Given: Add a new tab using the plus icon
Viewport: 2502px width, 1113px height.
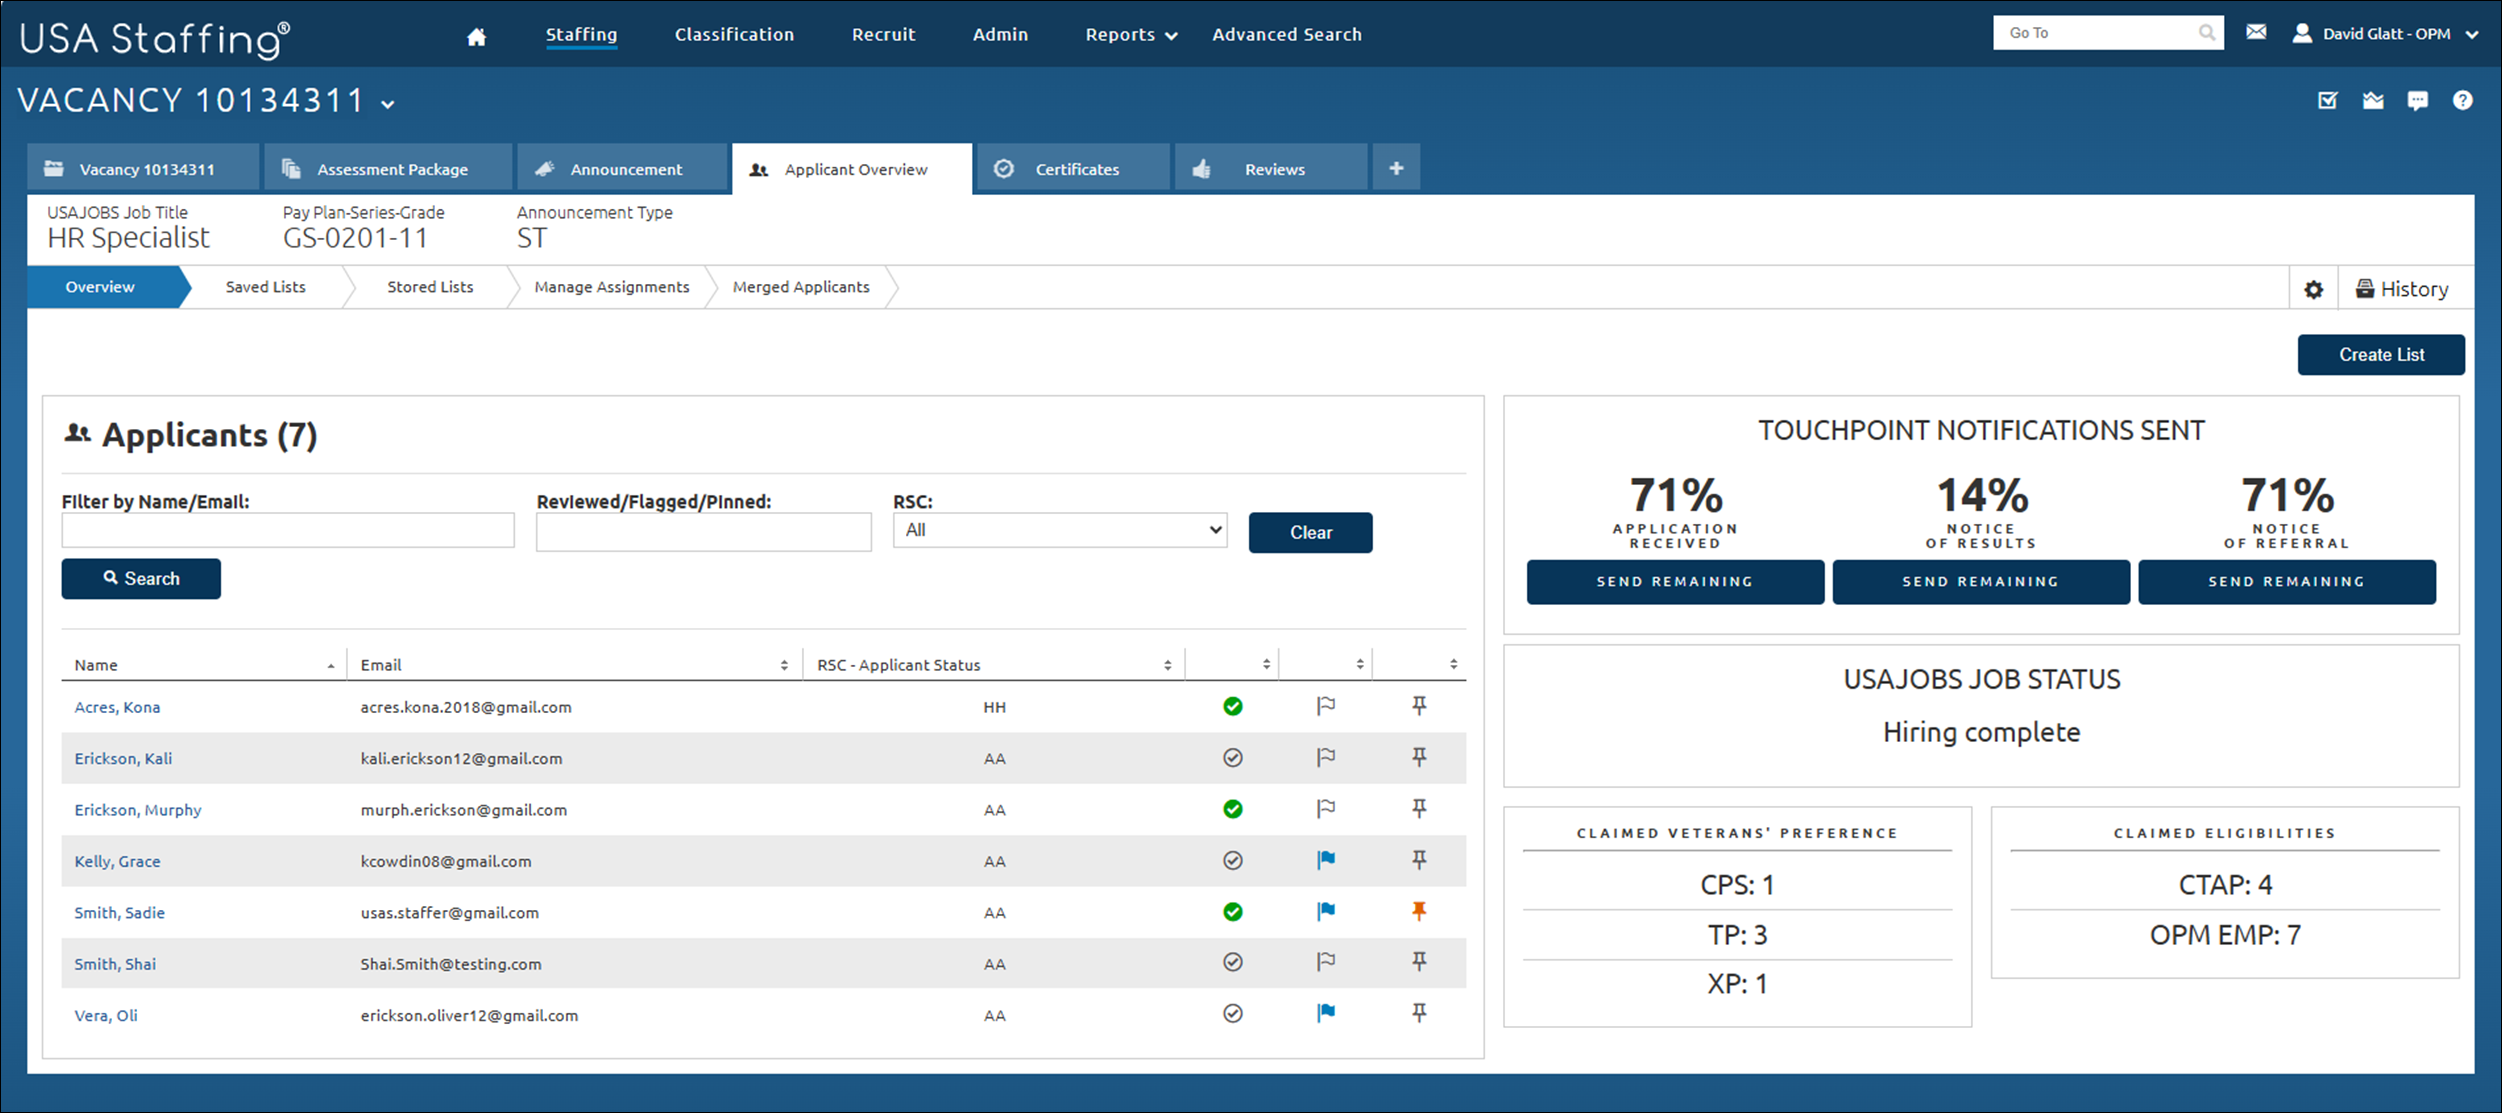Looking at the screenshot, I should pyautogui.click(x=1396, y=167).
